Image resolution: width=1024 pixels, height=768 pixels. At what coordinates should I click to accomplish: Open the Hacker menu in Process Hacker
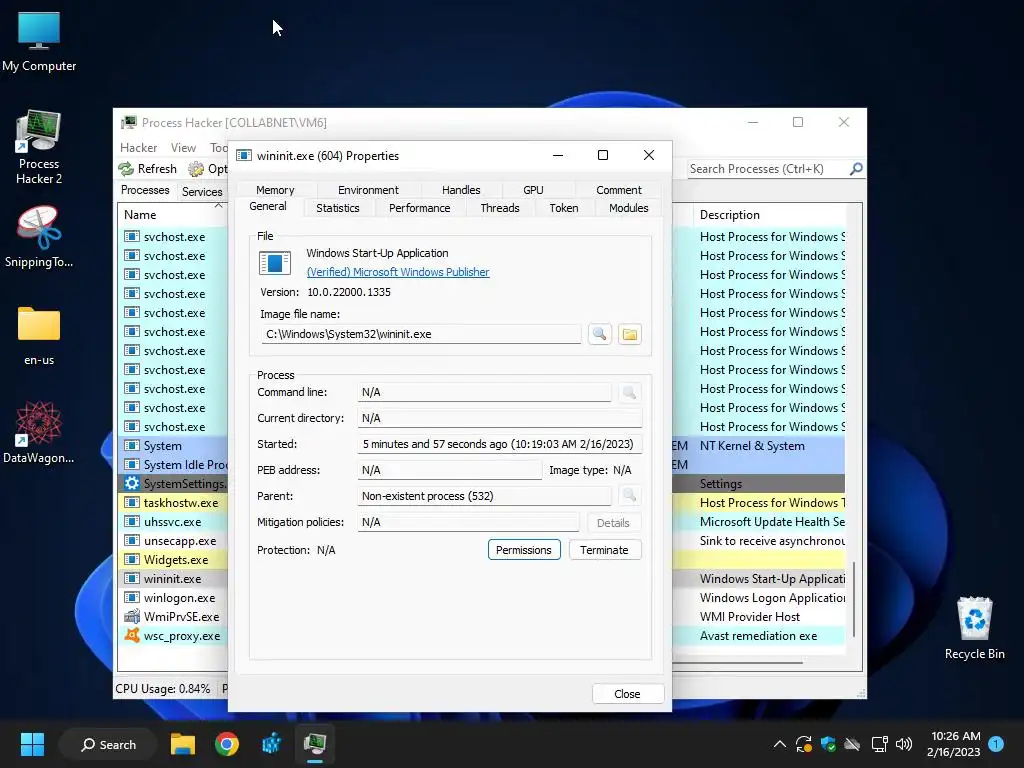coord(138,148)
